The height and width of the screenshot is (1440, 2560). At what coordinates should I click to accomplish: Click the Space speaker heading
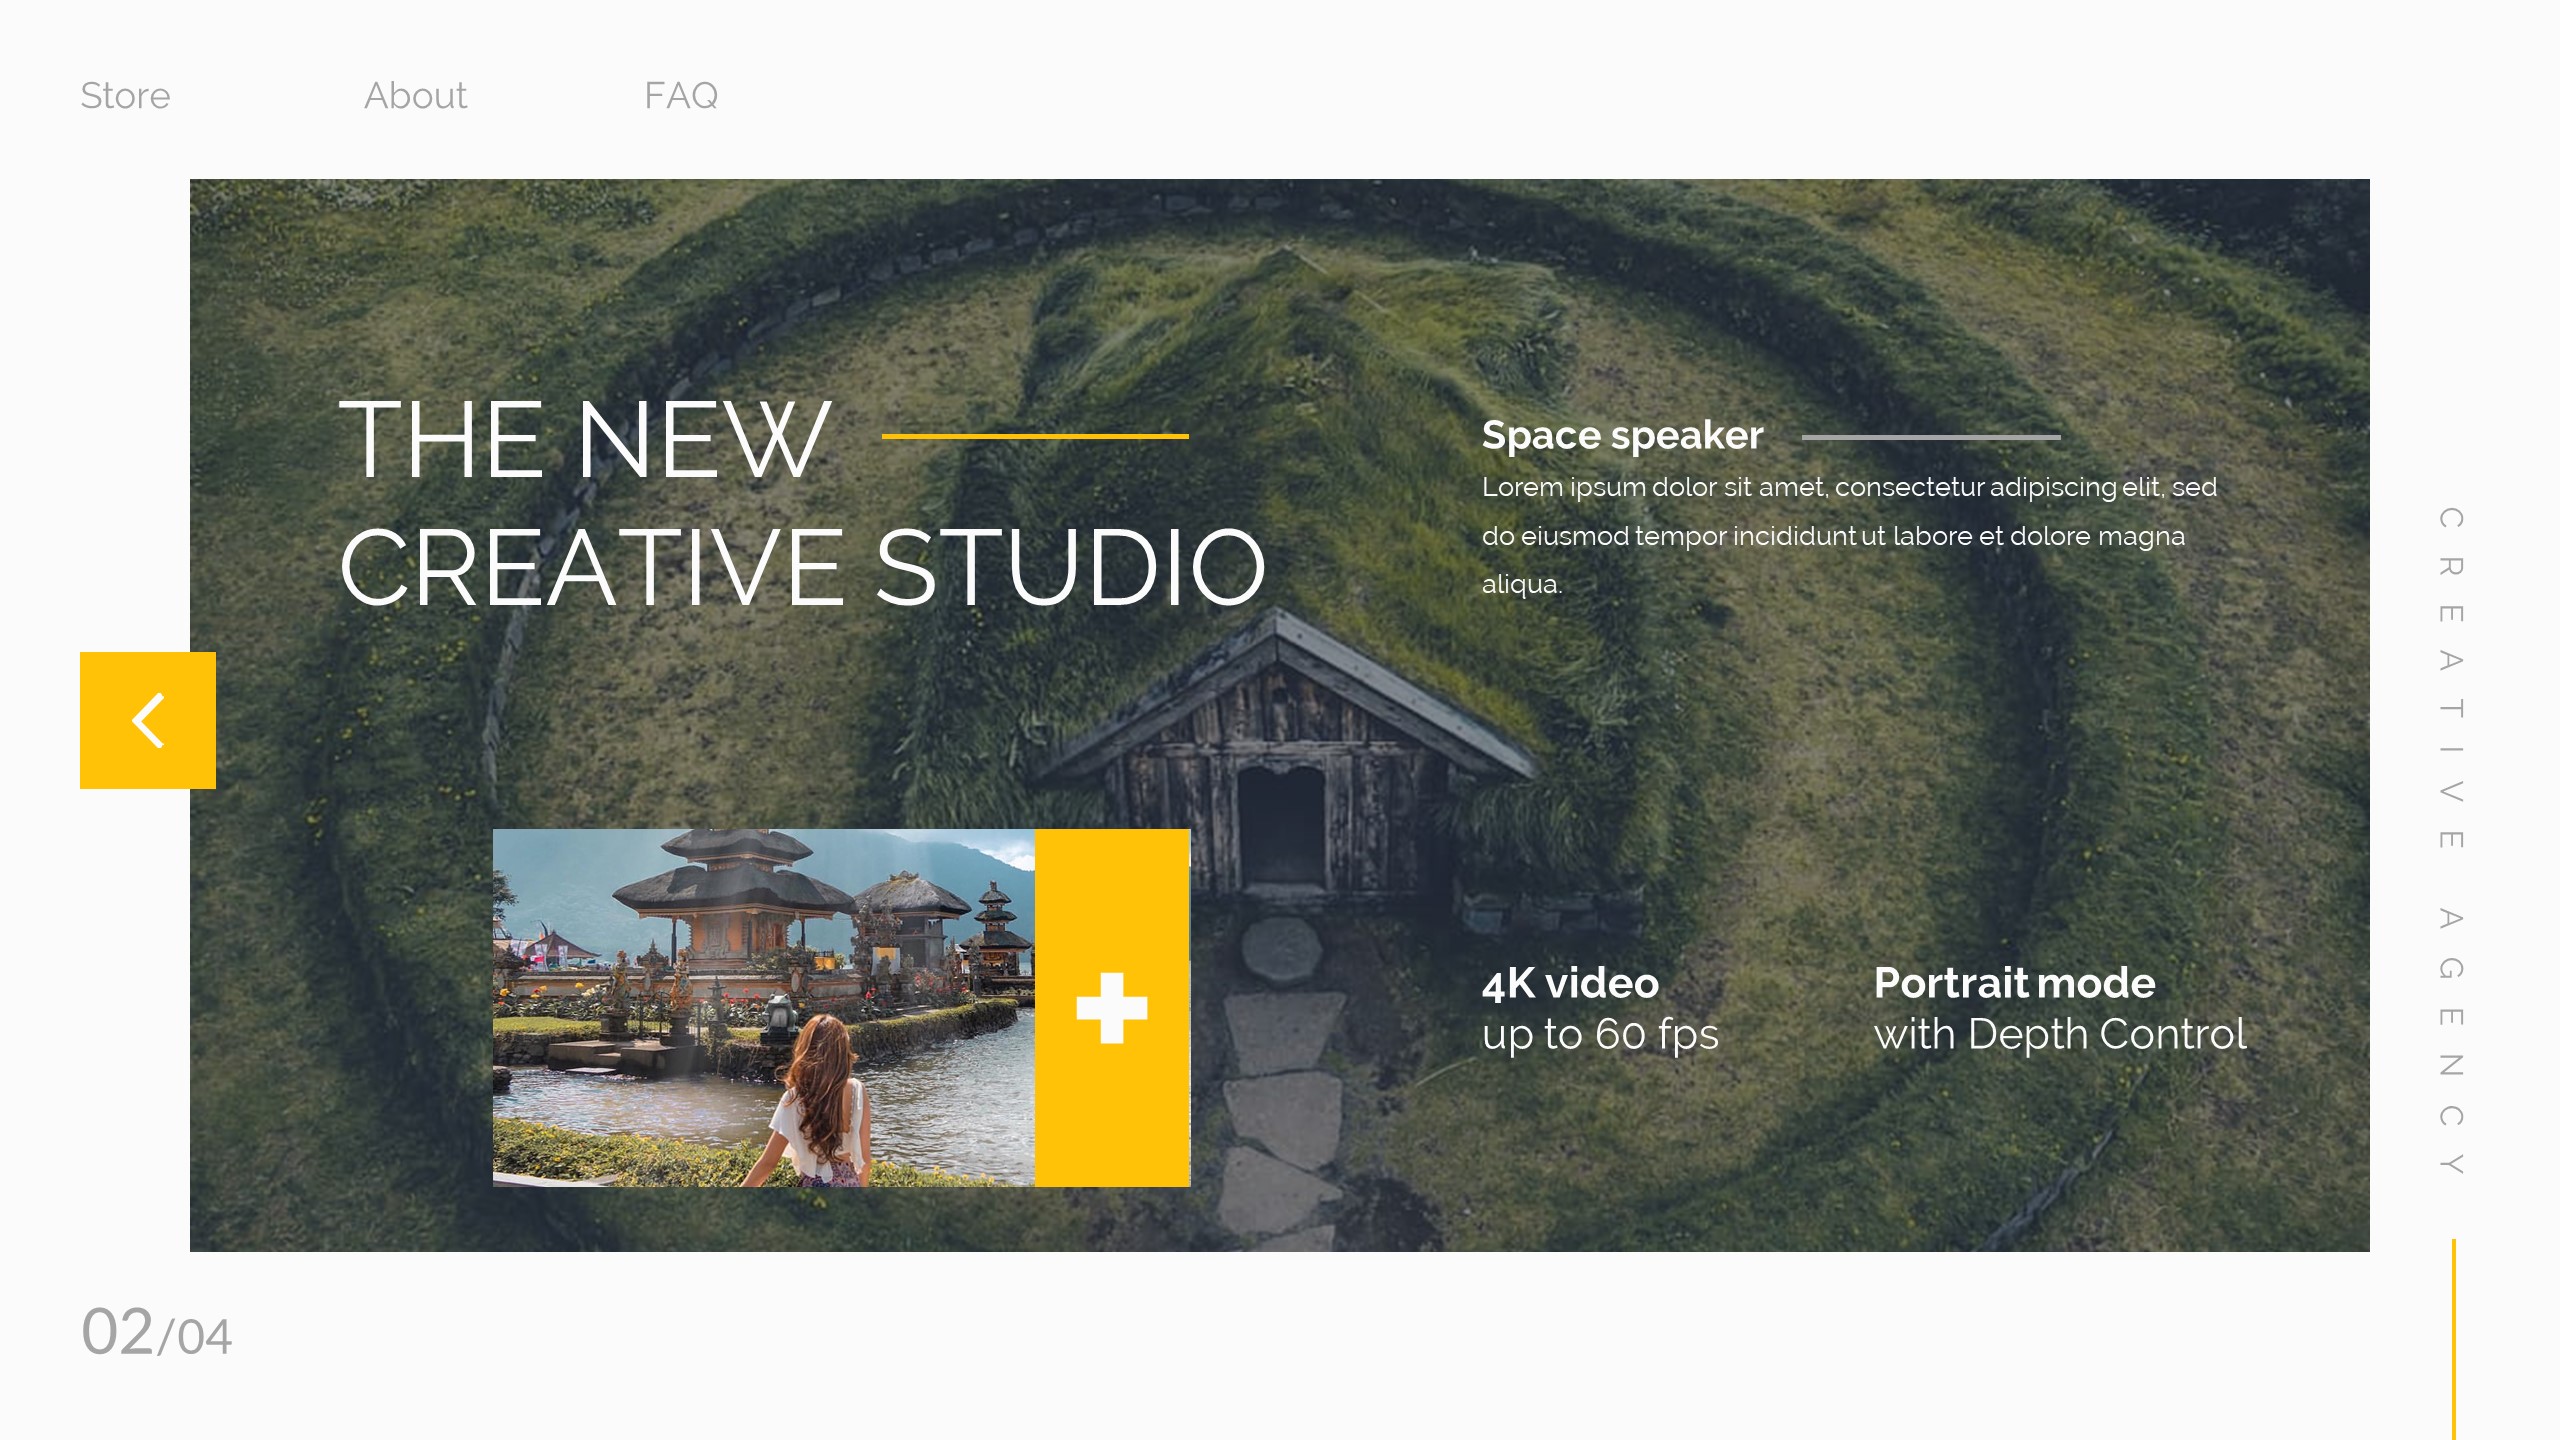(x=1622, y=436)
